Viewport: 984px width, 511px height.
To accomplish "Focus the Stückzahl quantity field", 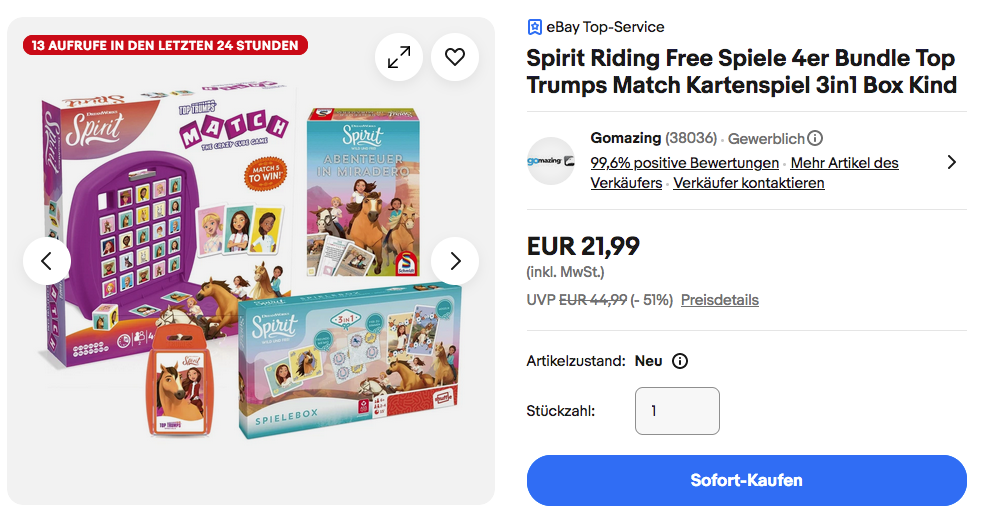I will click(x=676, y=411).
